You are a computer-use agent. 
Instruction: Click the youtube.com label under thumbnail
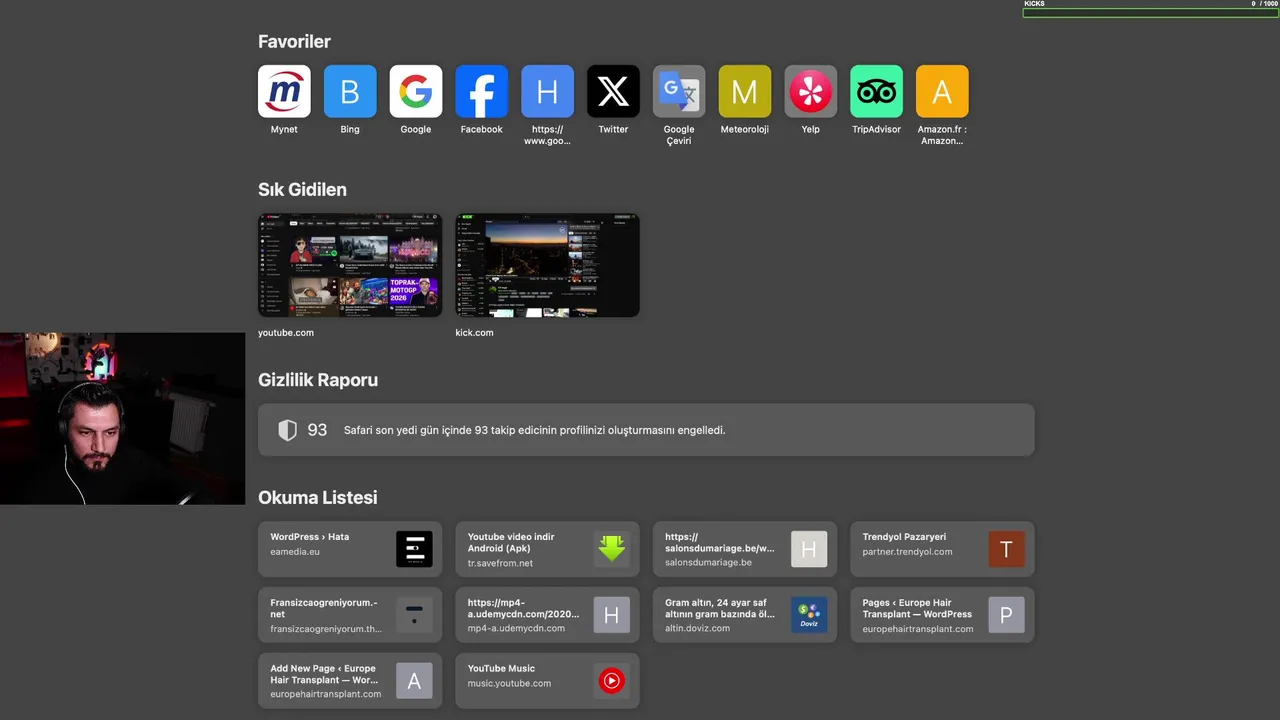pyautogui.click(x=286, y=333)
